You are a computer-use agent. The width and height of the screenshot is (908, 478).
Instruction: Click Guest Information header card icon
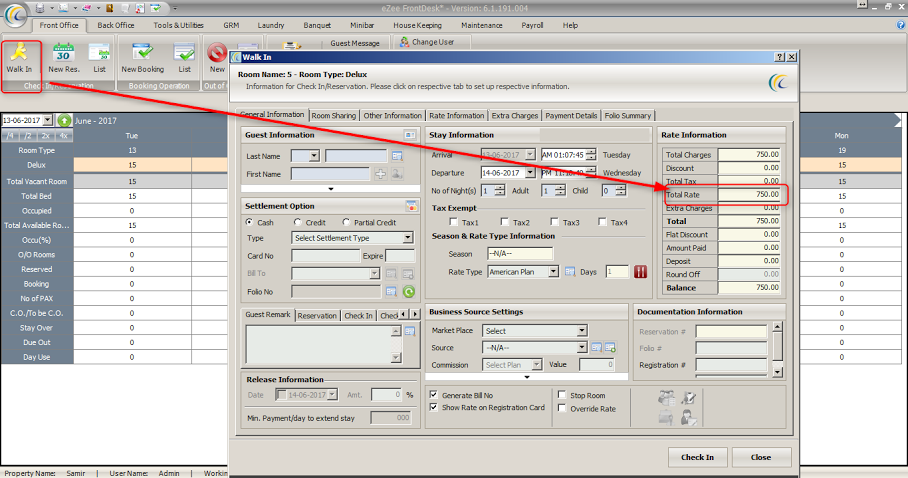[x=410, y=135]
